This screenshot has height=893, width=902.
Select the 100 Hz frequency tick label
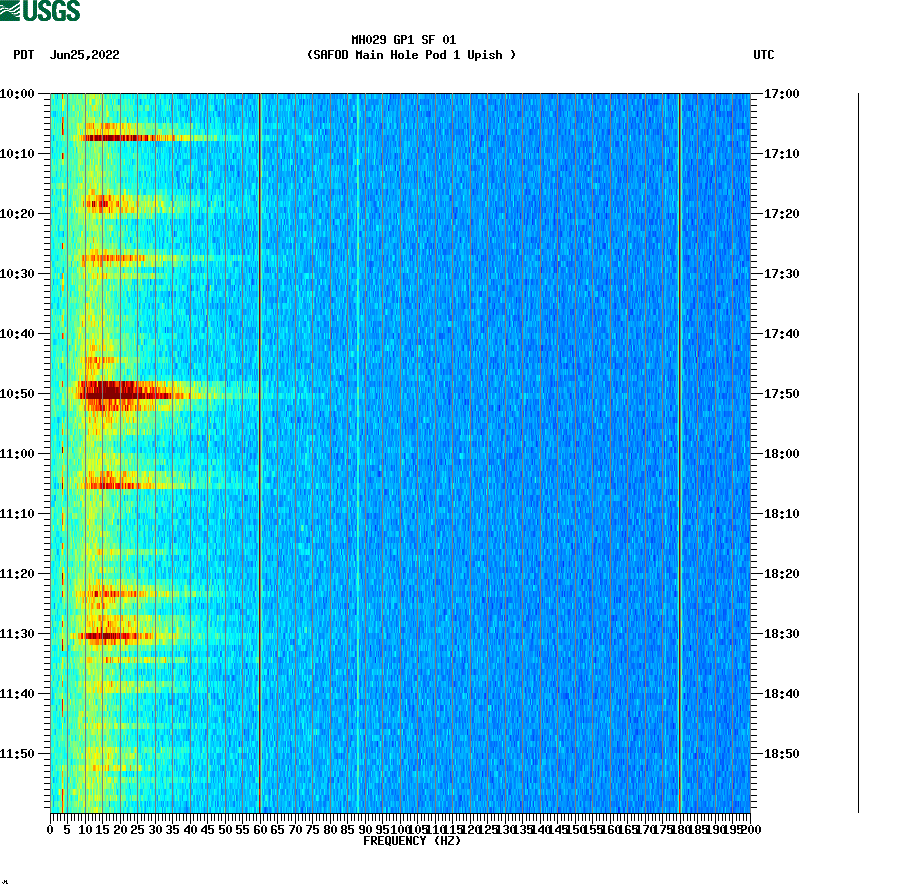click(400, 828)
